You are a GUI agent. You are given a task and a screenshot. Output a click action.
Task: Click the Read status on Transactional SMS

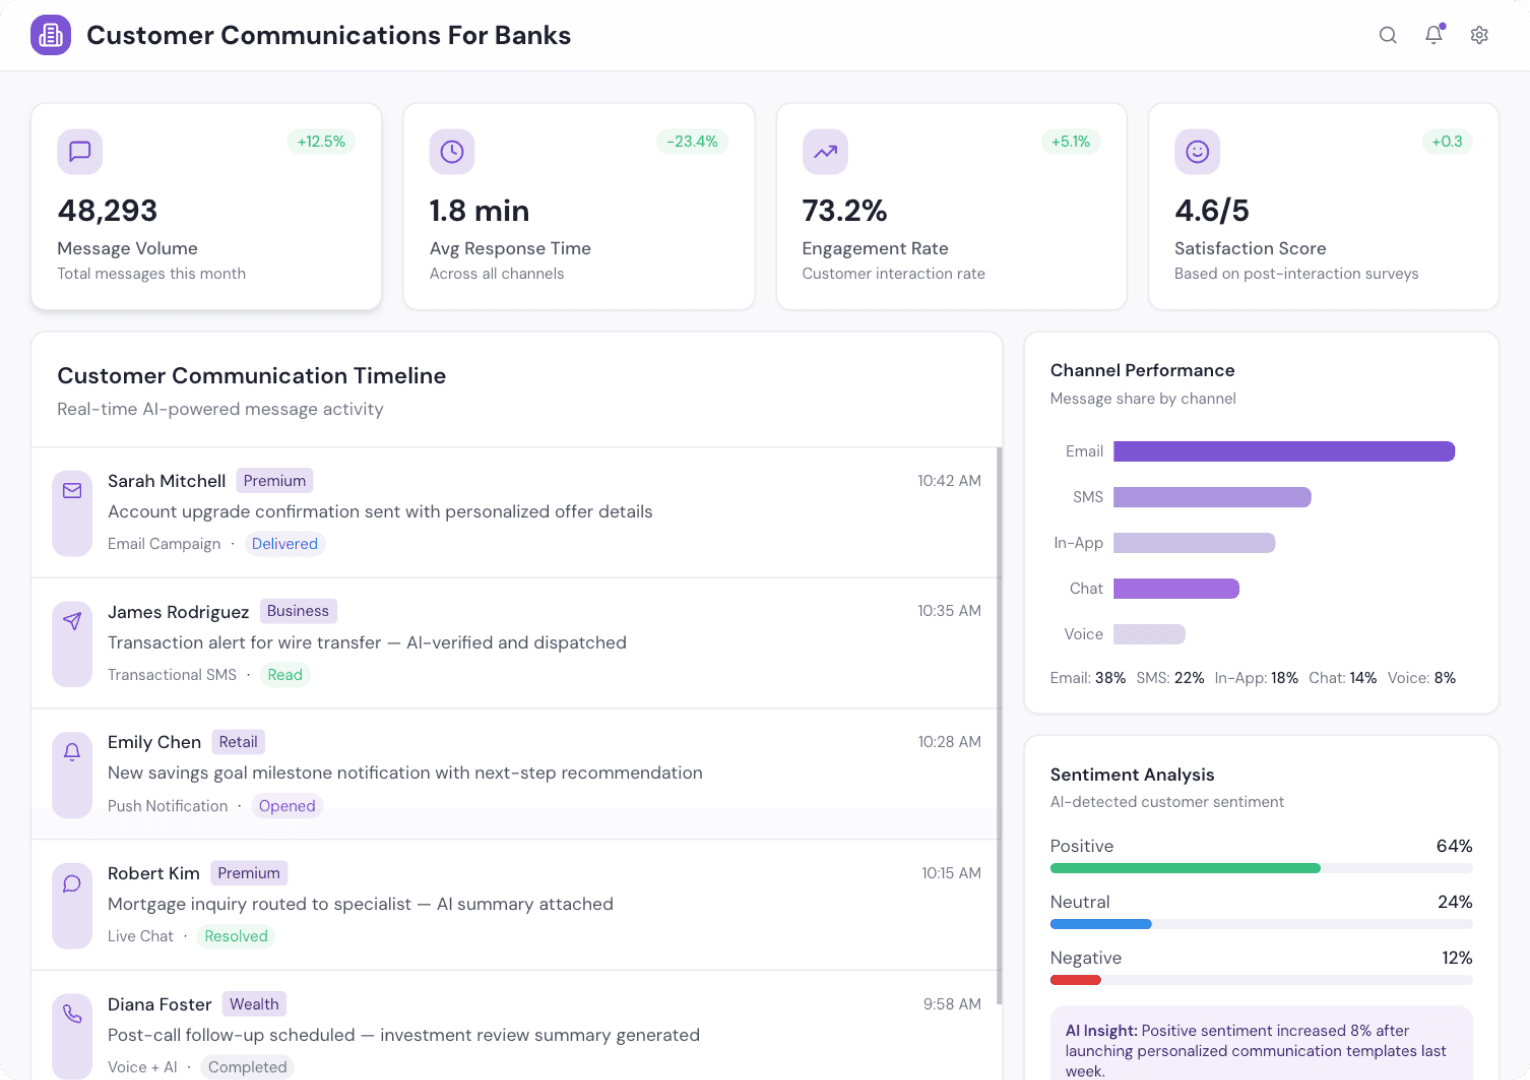[x=285, y=674]
